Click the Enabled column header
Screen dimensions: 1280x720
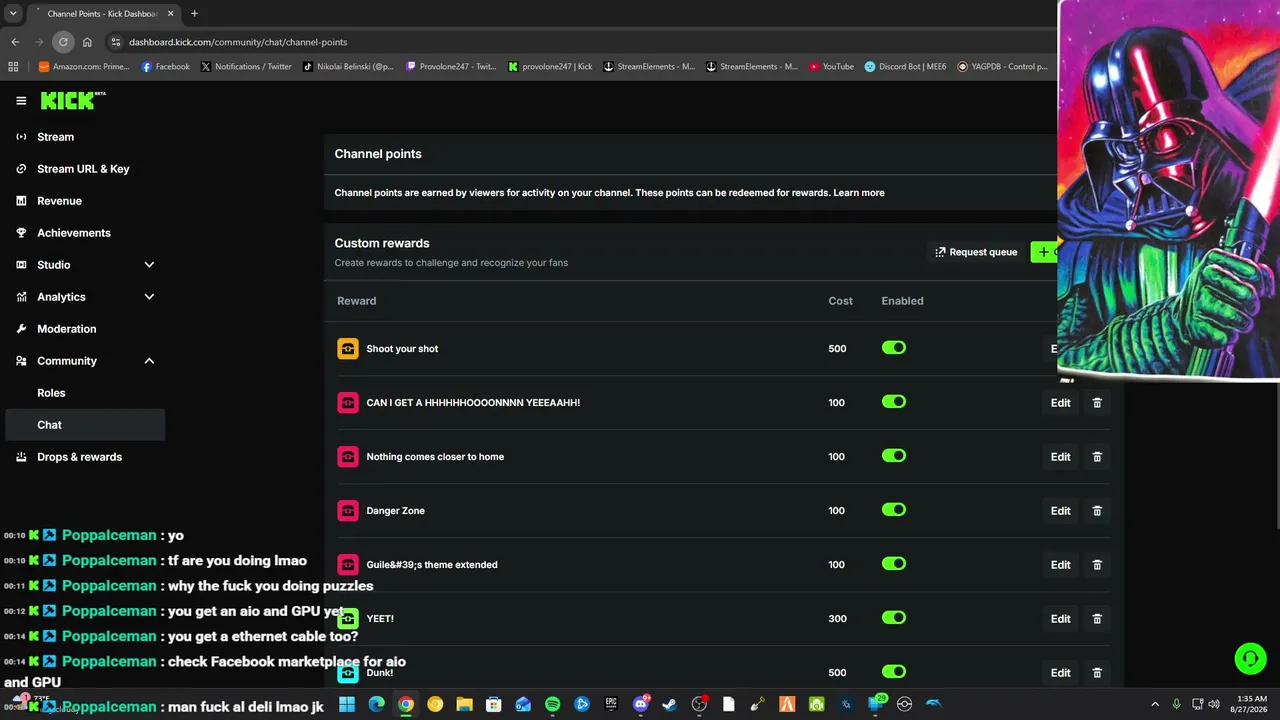coord(902,301)
